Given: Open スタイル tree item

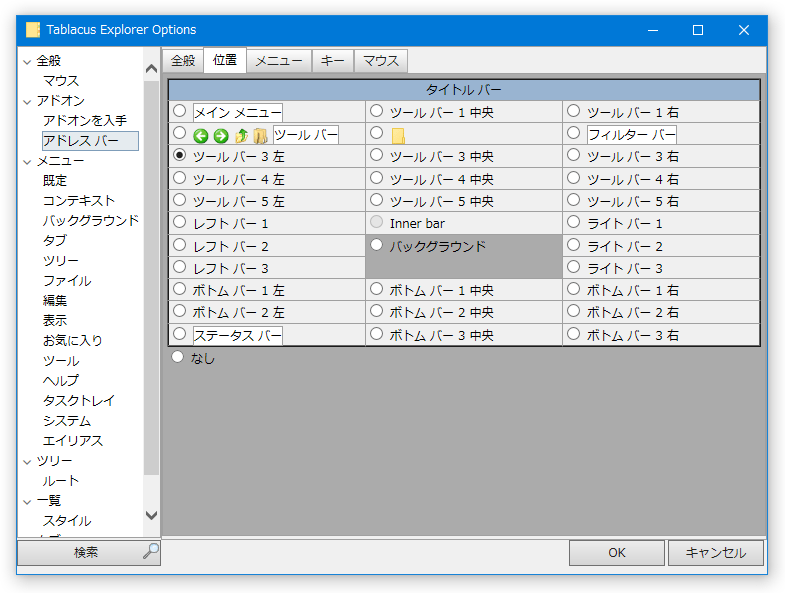Looking at the screenshot, I should coord(67,521).
